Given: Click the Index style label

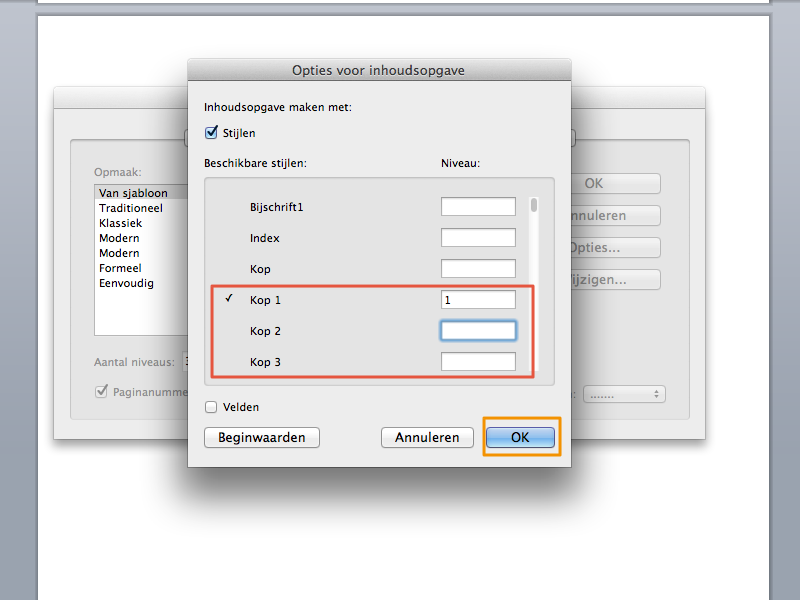Looking at the screenshot, I should pyautogui.click(x=265, y=238).
